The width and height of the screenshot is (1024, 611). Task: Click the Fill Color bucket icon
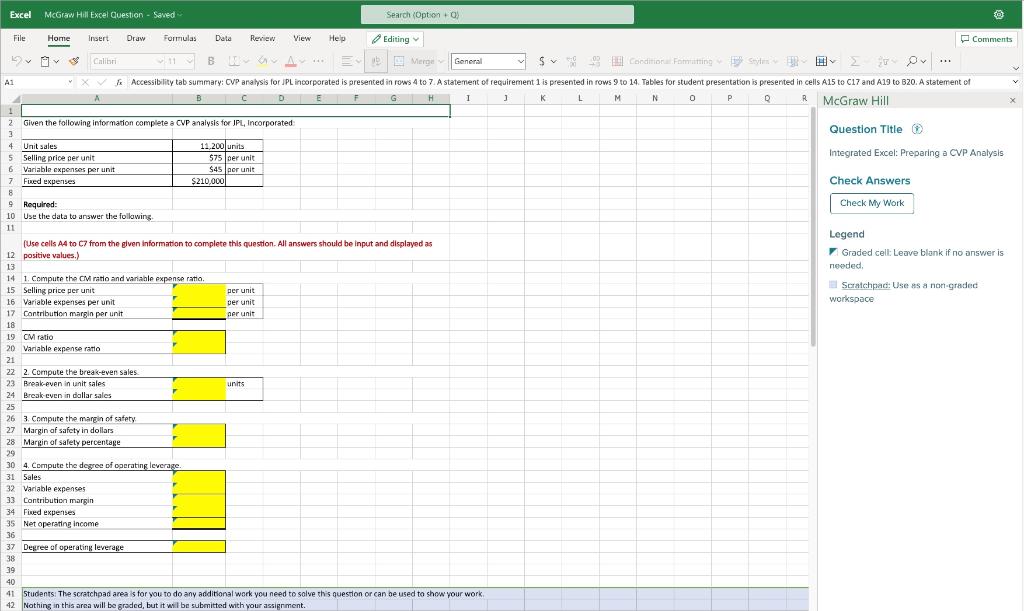tap(262, 61)
